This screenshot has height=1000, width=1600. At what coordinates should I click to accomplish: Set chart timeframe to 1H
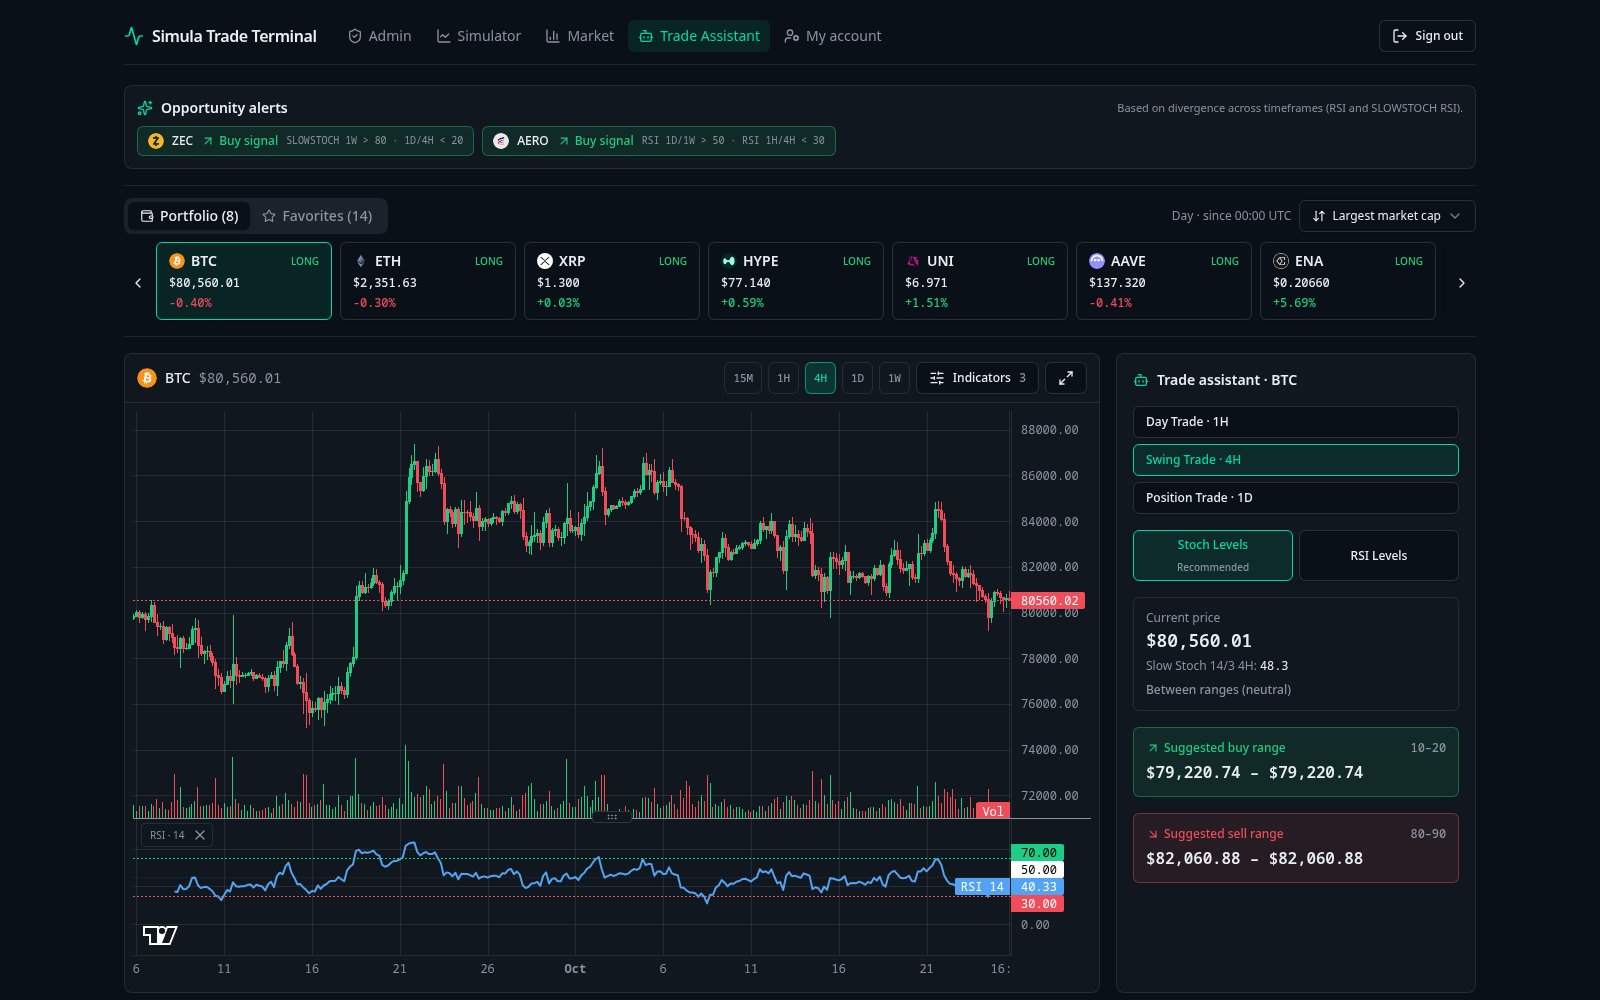pos(784,378)
